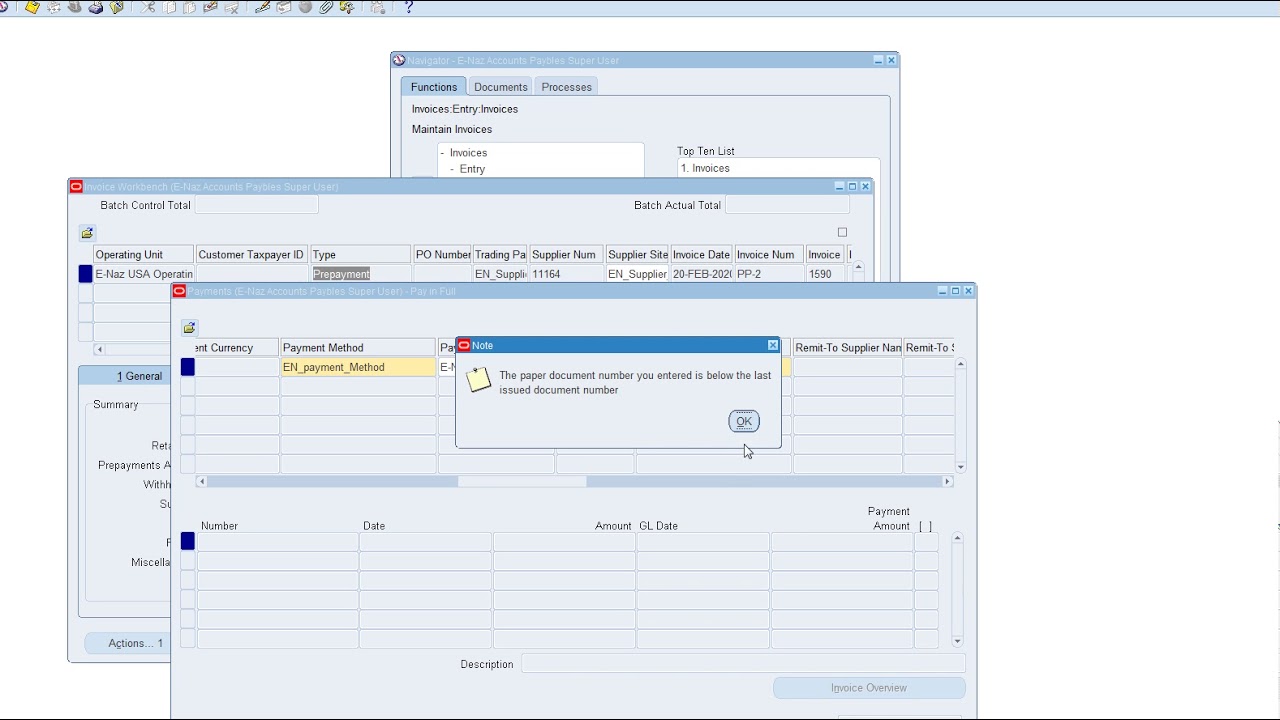Click the Edit Field pencil icon
This screenshot has height=720, width=1280.
click(x=262, y=7)
